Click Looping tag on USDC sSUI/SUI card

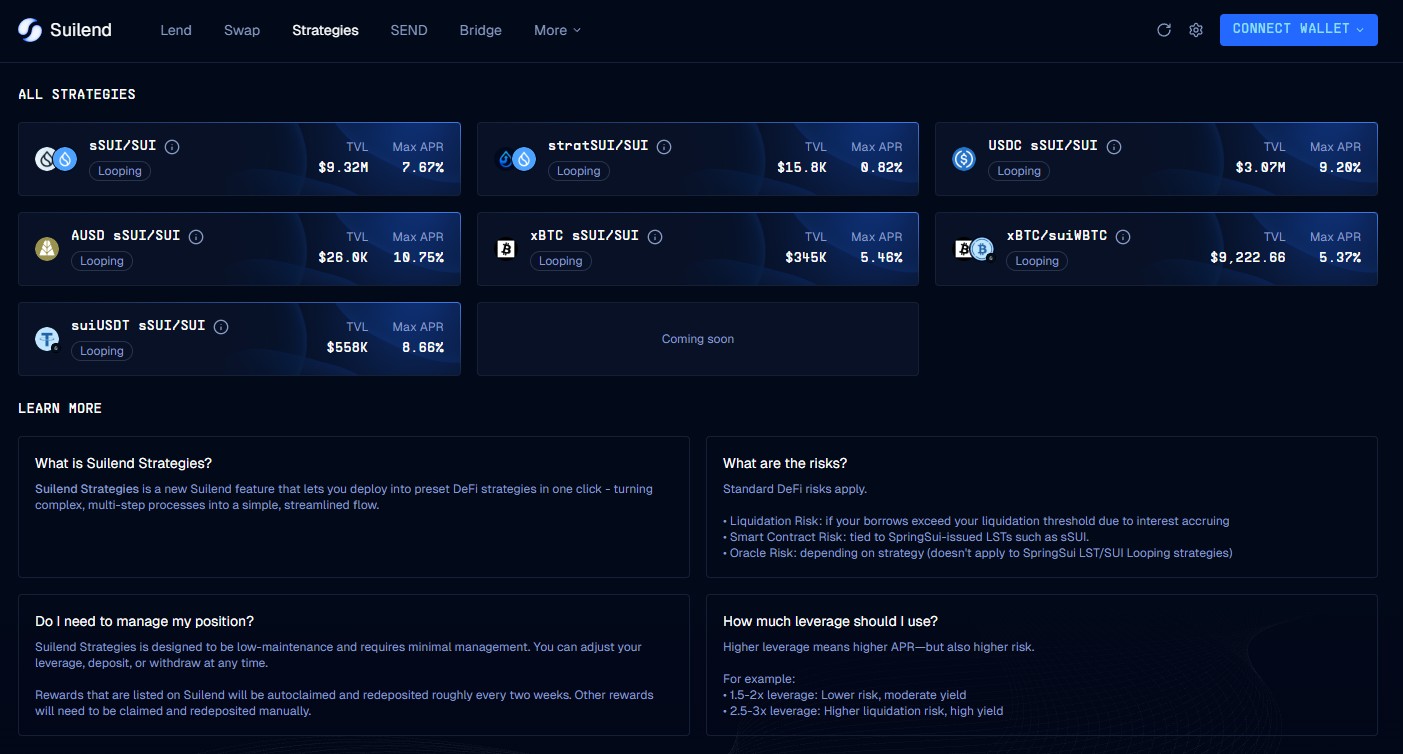pyautogui.click(x=1019, y=171)
